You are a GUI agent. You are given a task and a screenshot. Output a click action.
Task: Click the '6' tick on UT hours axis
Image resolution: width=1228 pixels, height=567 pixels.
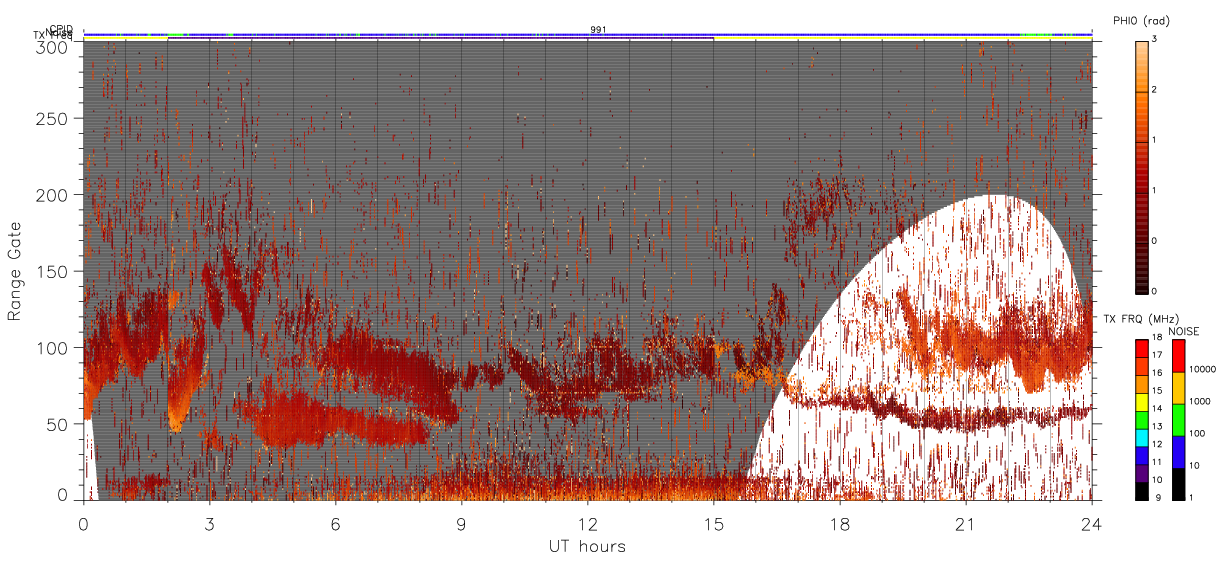pos(335,523)
